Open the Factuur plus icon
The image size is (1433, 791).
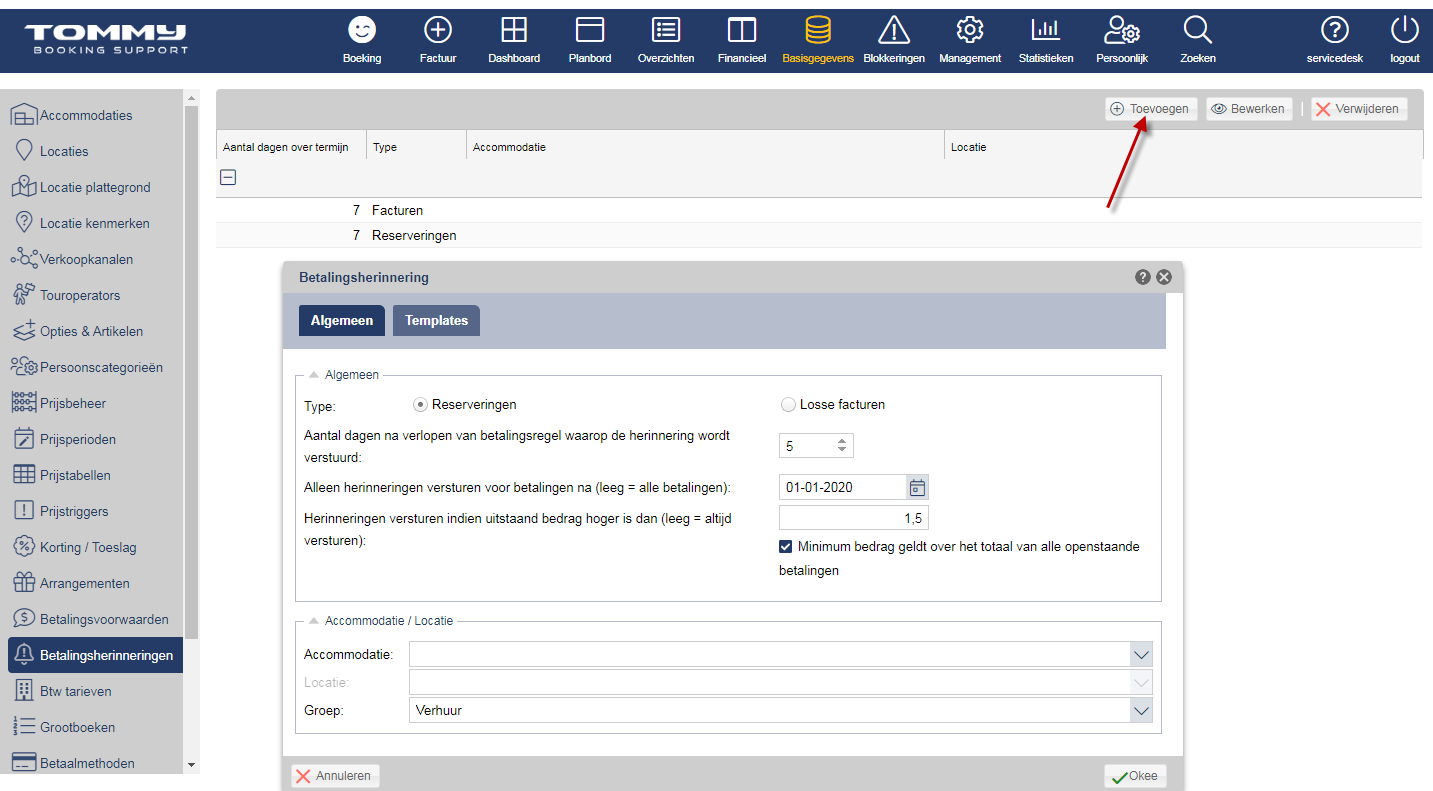coord(438,30)
